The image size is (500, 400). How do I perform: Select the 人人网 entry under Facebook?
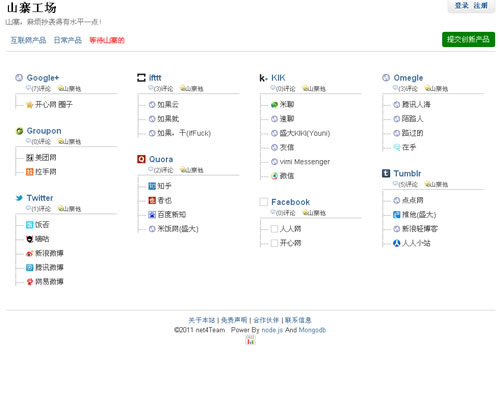tap(290, 229)
